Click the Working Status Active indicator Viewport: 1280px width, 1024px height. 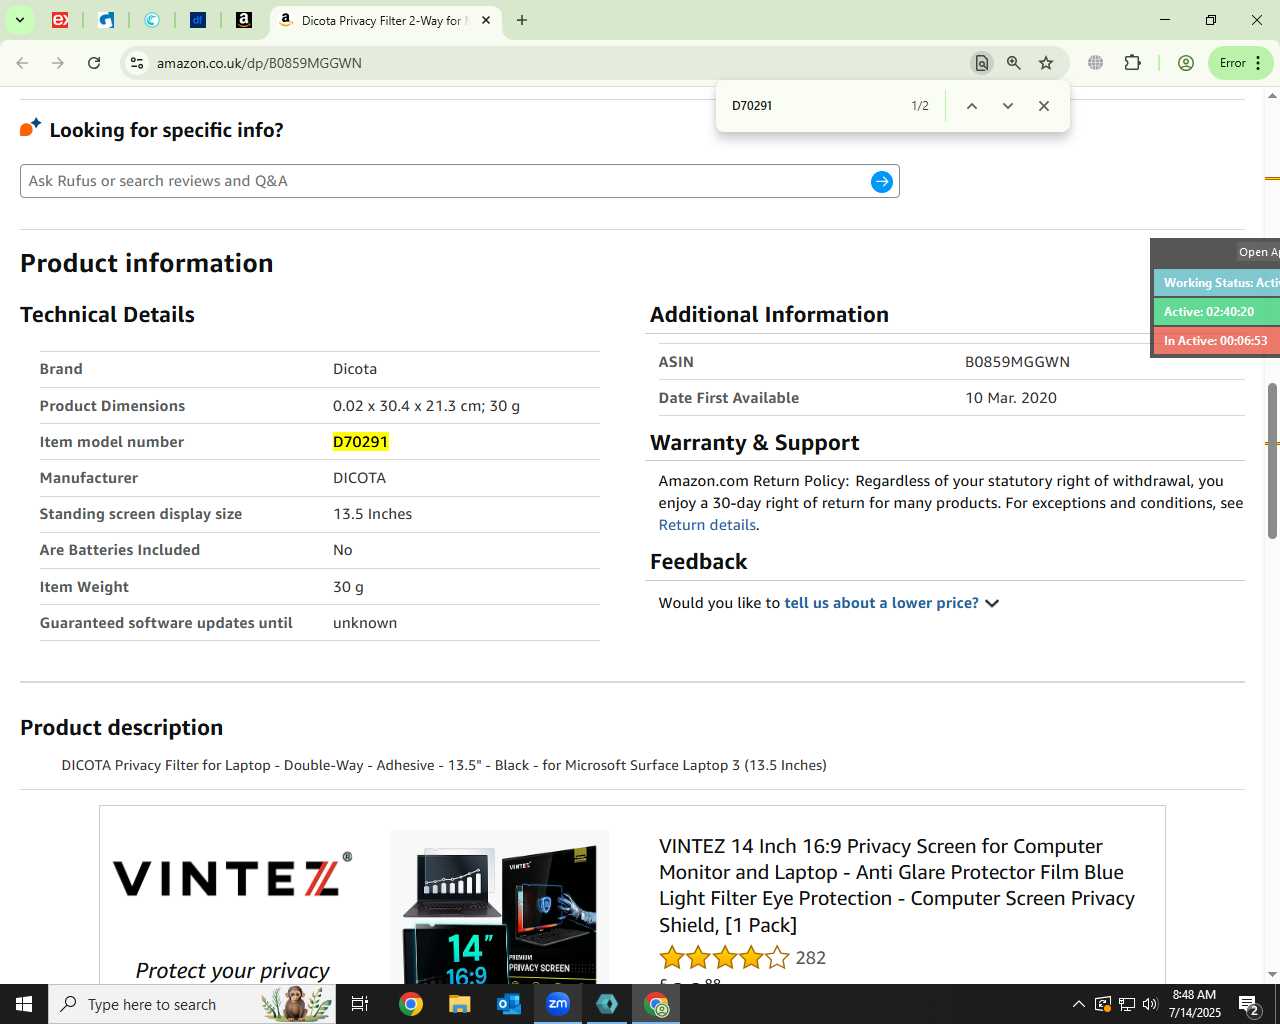click(1217, 283)
